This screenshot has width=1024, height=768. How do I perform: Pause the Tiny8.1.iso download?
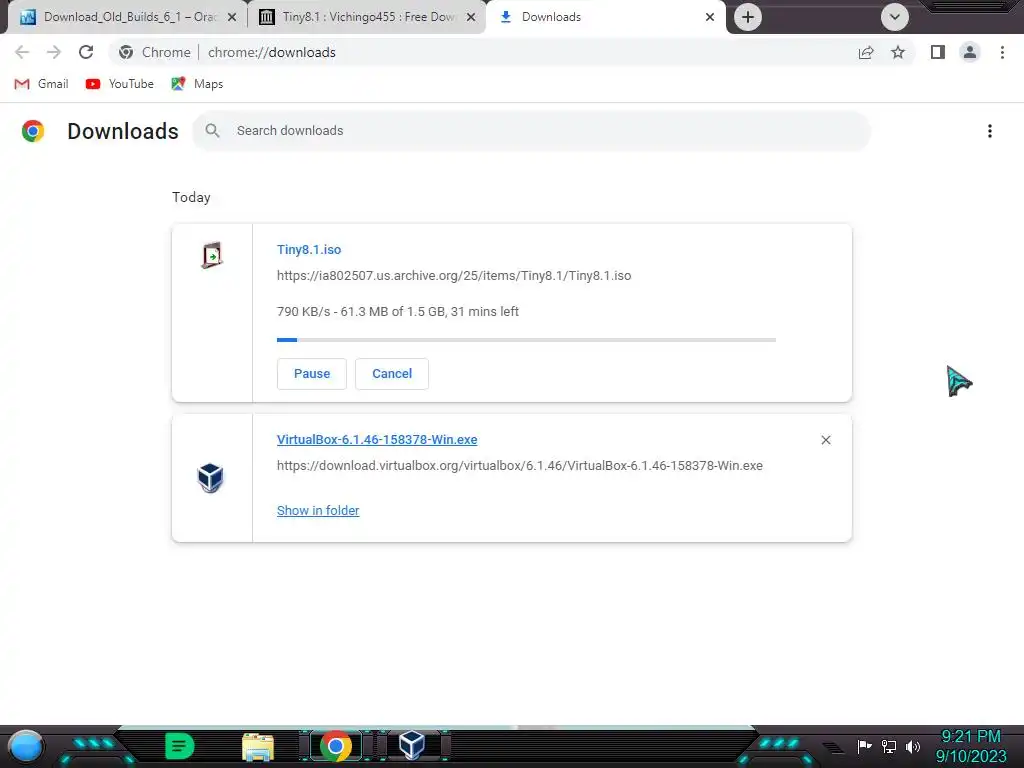[312, 374]
